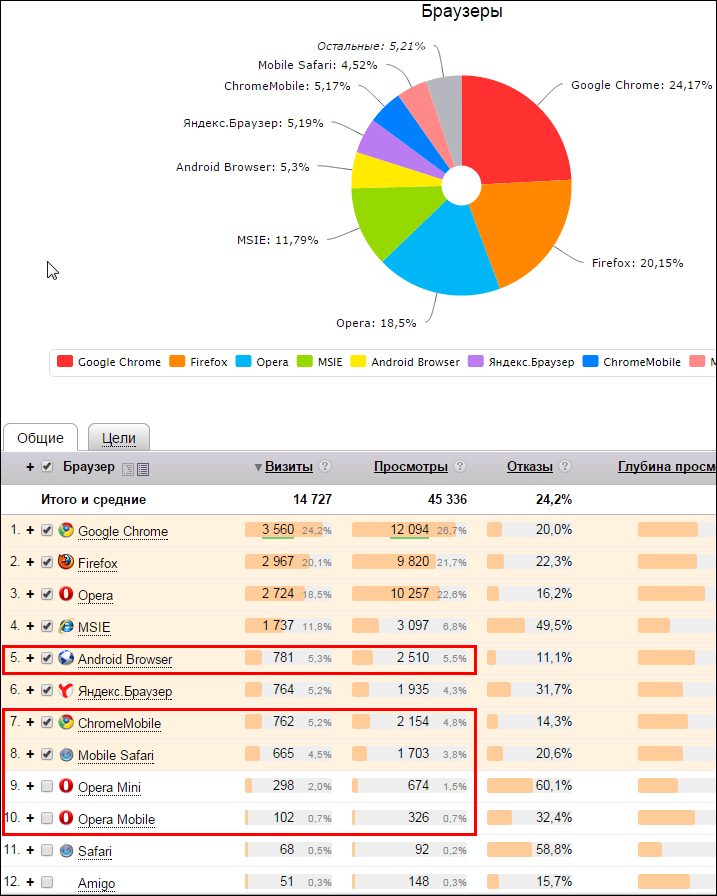Screen dimensions: 717x896
Task: Switch to the Общие tab
Action: point(40,438)
